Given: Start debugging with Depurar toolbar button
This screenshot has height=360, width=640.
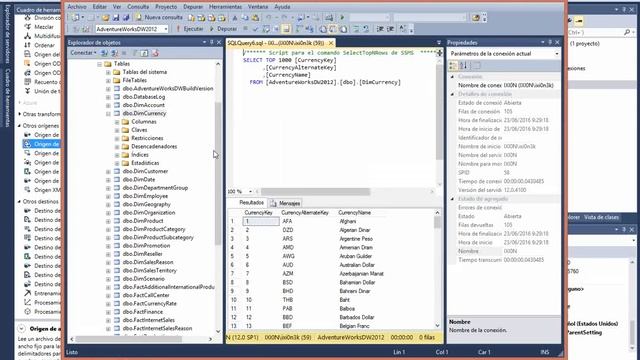Looking at the screenshot, I should tap(223, 29).
